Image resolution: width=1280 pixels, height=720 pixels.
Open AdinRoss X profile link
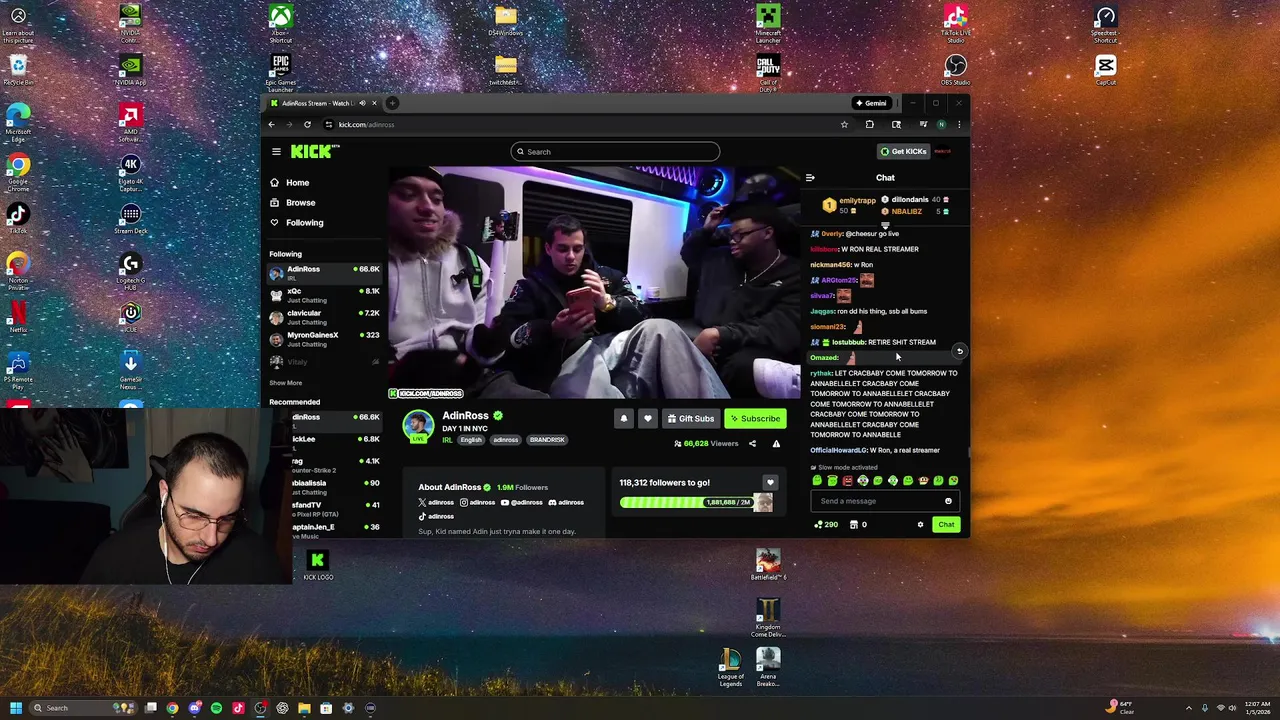tap(435, 503)
